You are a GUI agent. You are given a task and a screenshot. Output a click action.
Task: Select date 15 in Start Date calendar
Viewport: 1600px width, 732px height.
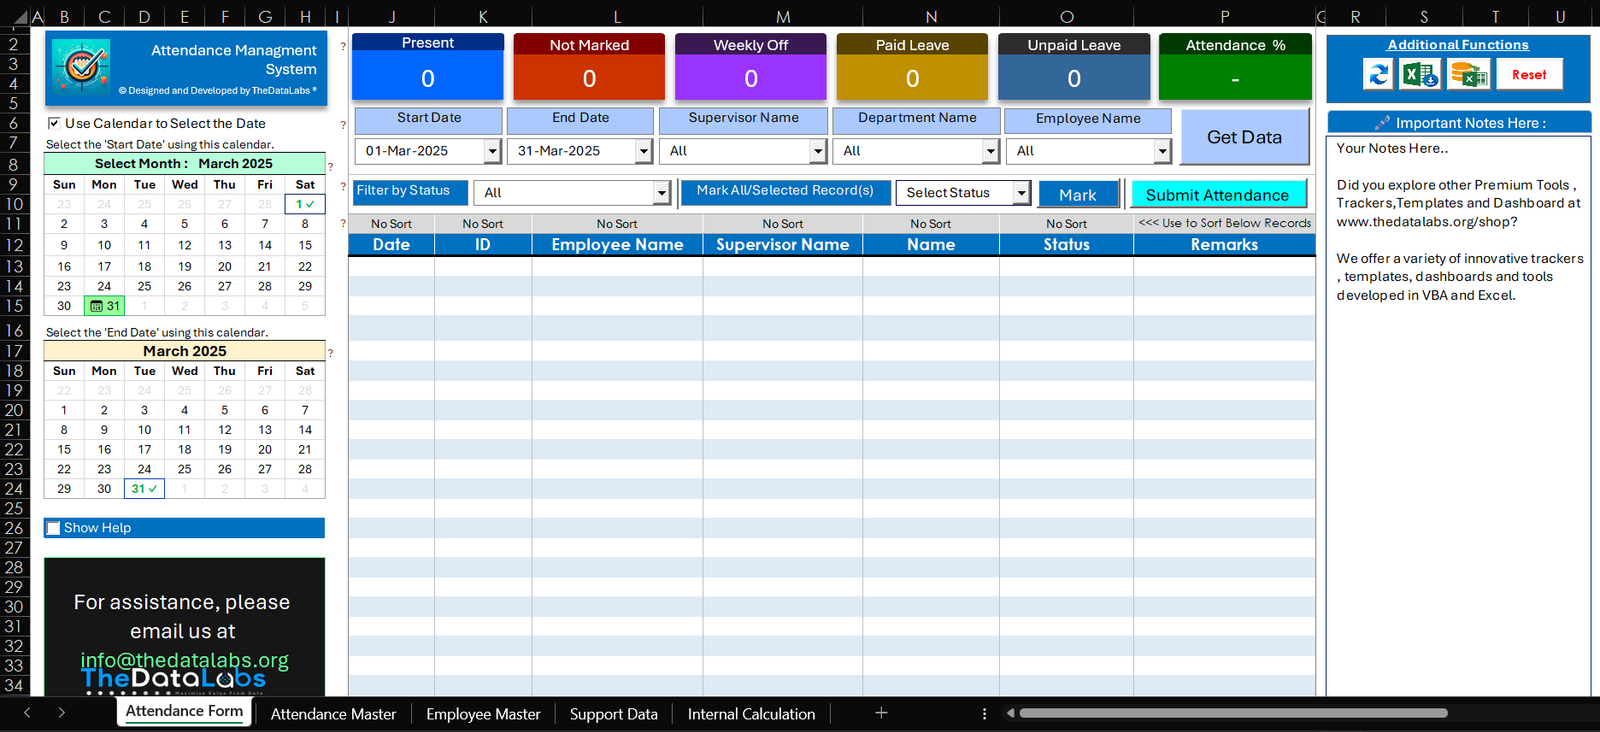click(x=305, y=245)
